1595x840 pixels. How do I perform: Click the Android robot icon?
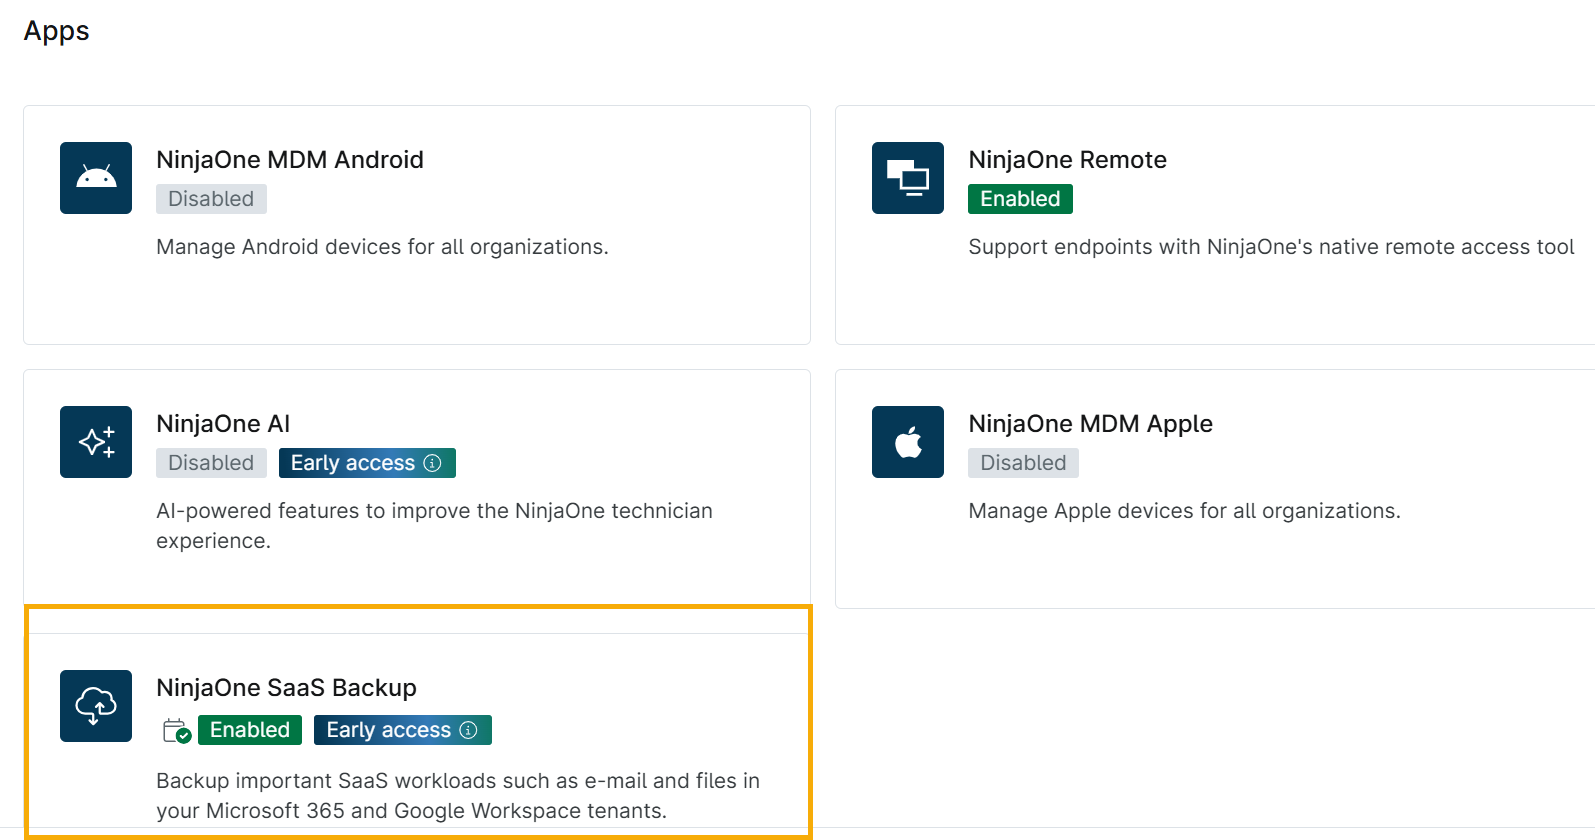coord(96,178)
